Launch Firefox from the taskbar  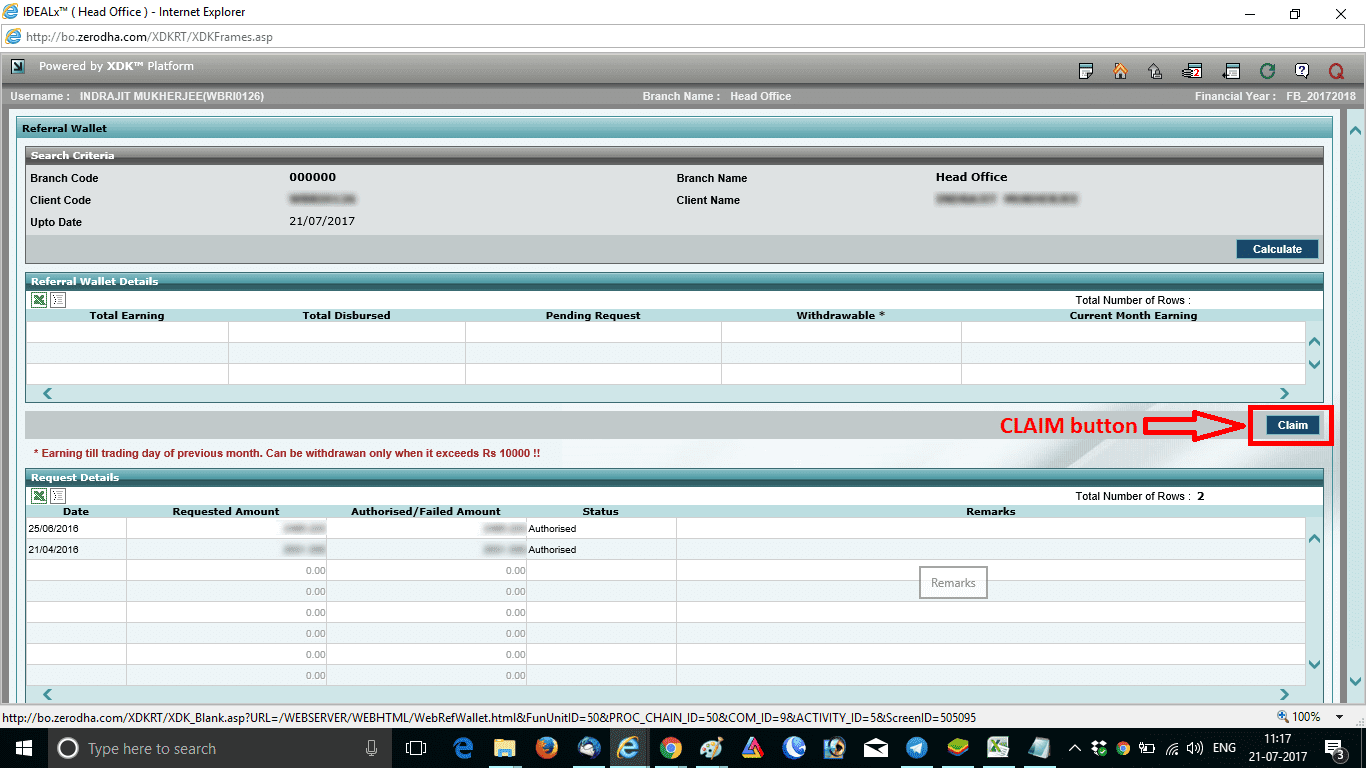(546, 748)
